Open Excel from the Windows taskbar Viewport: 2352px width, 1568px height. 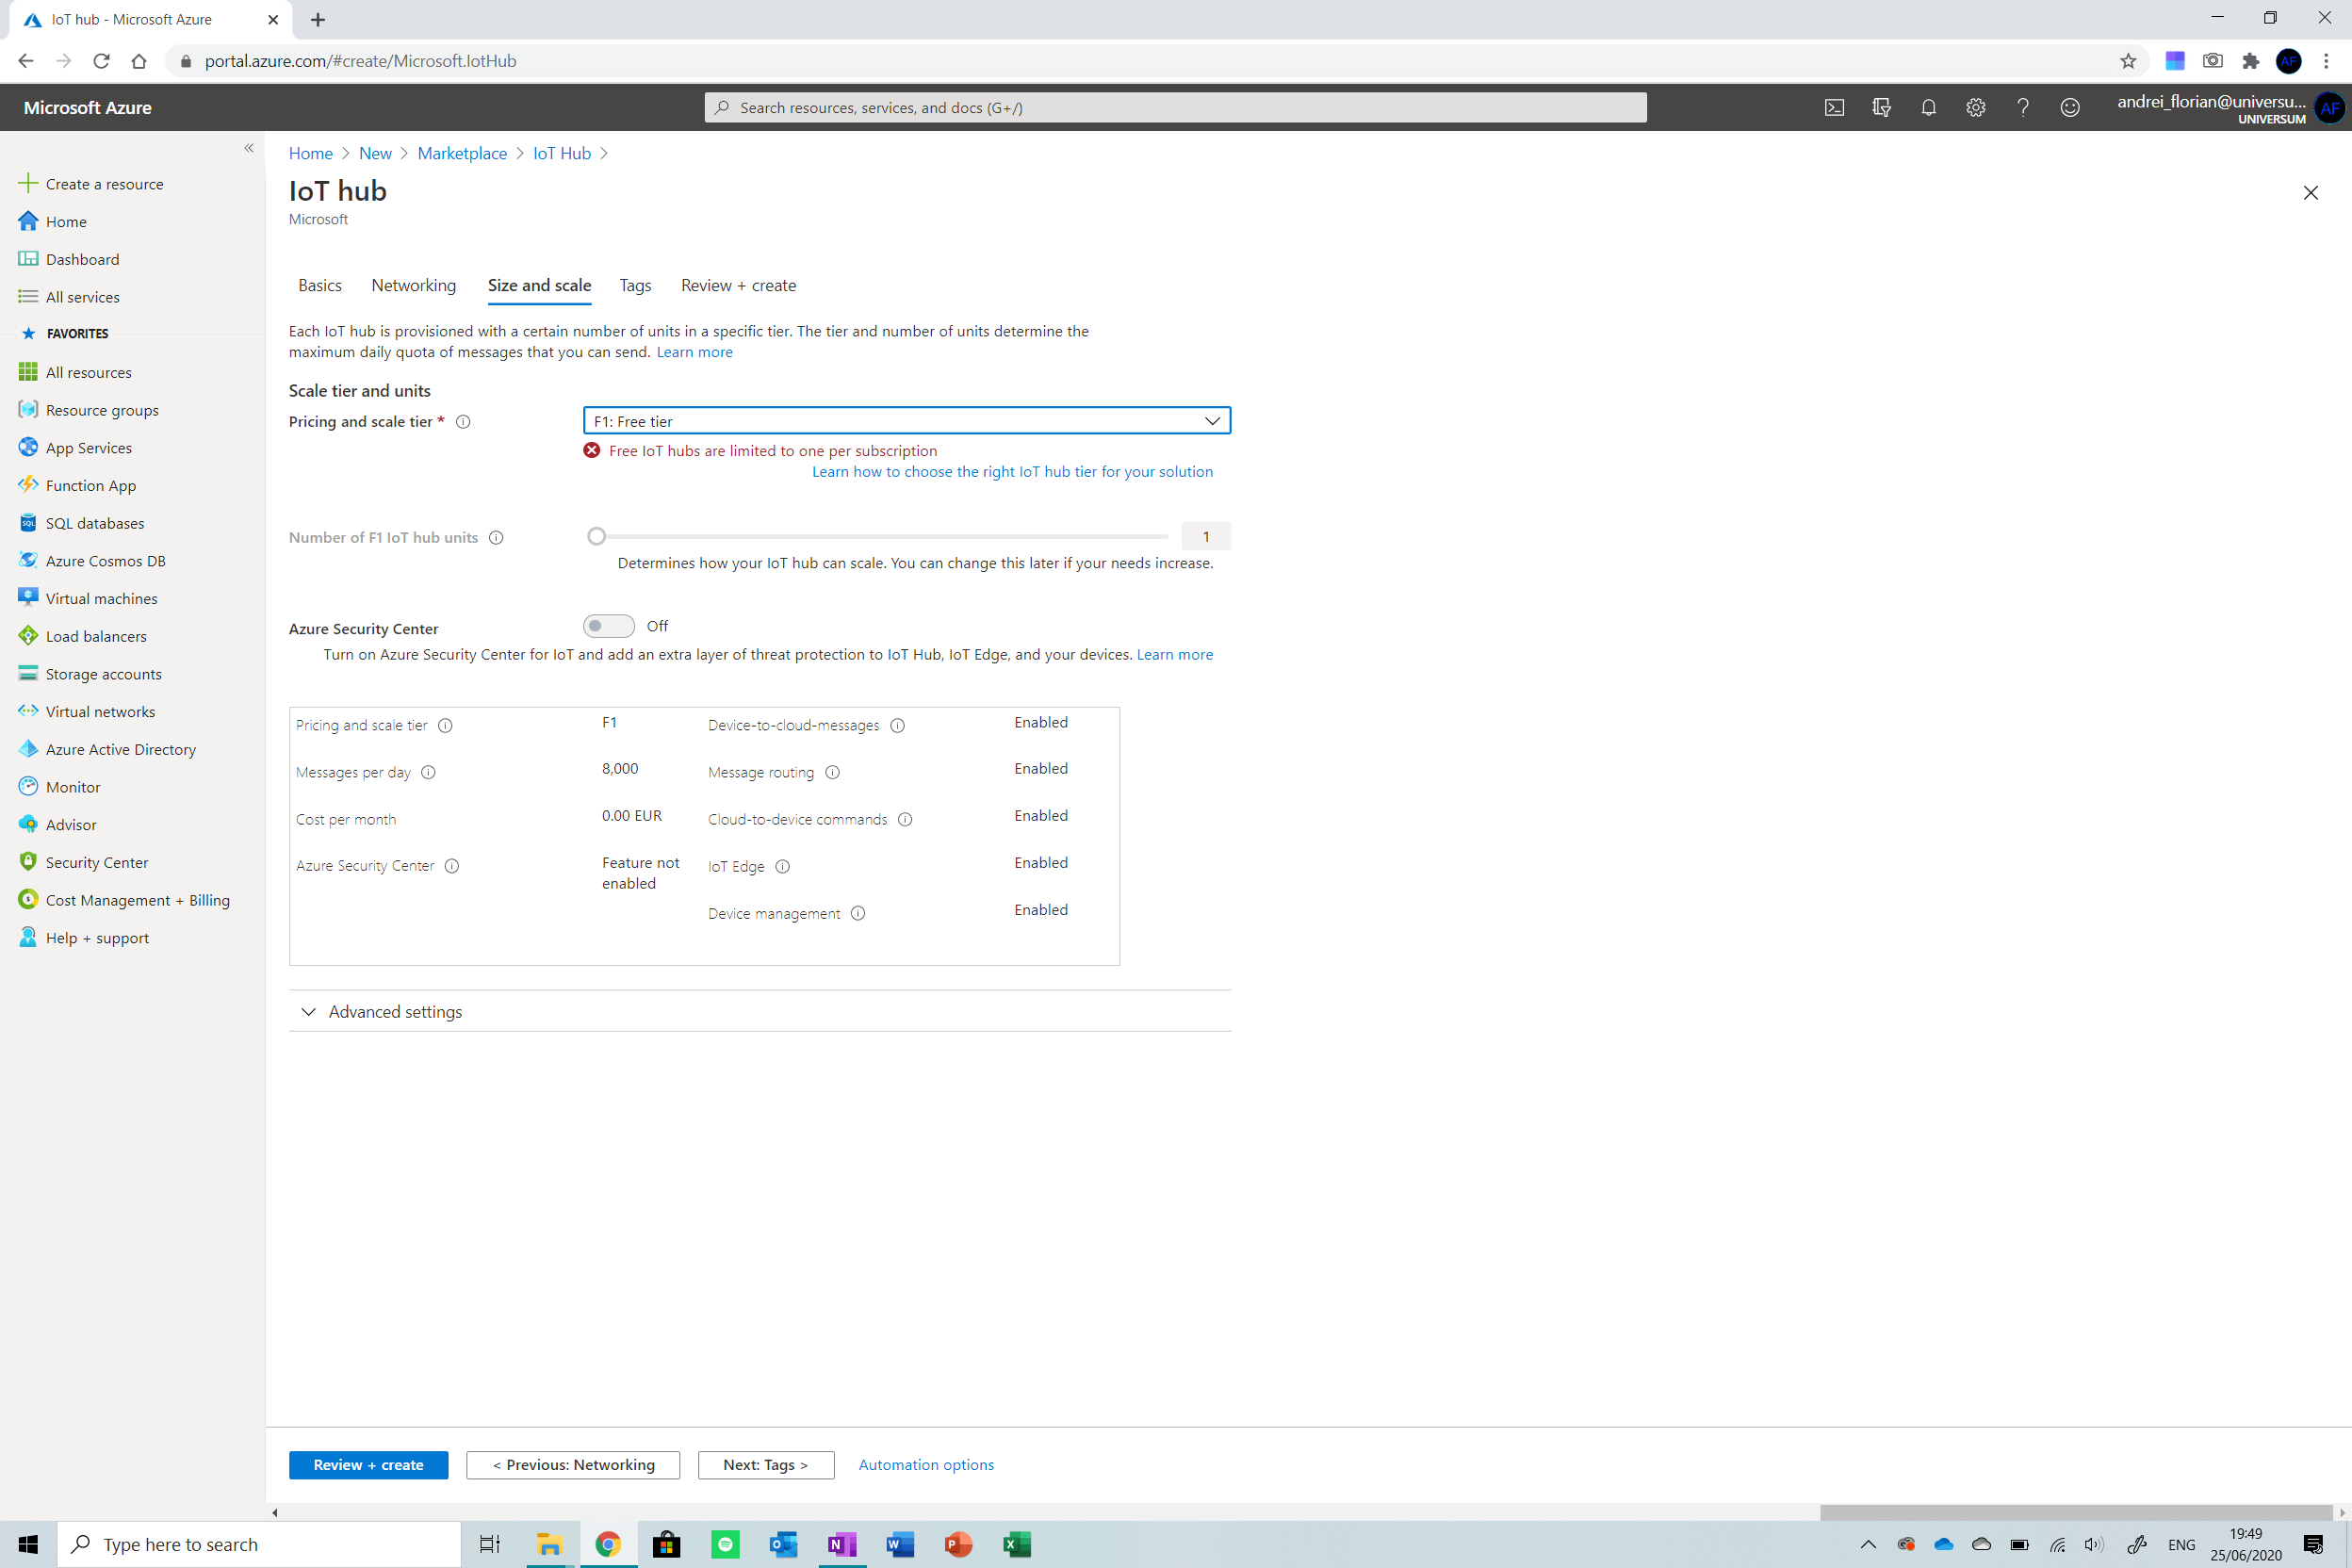pos(1016,1544)
